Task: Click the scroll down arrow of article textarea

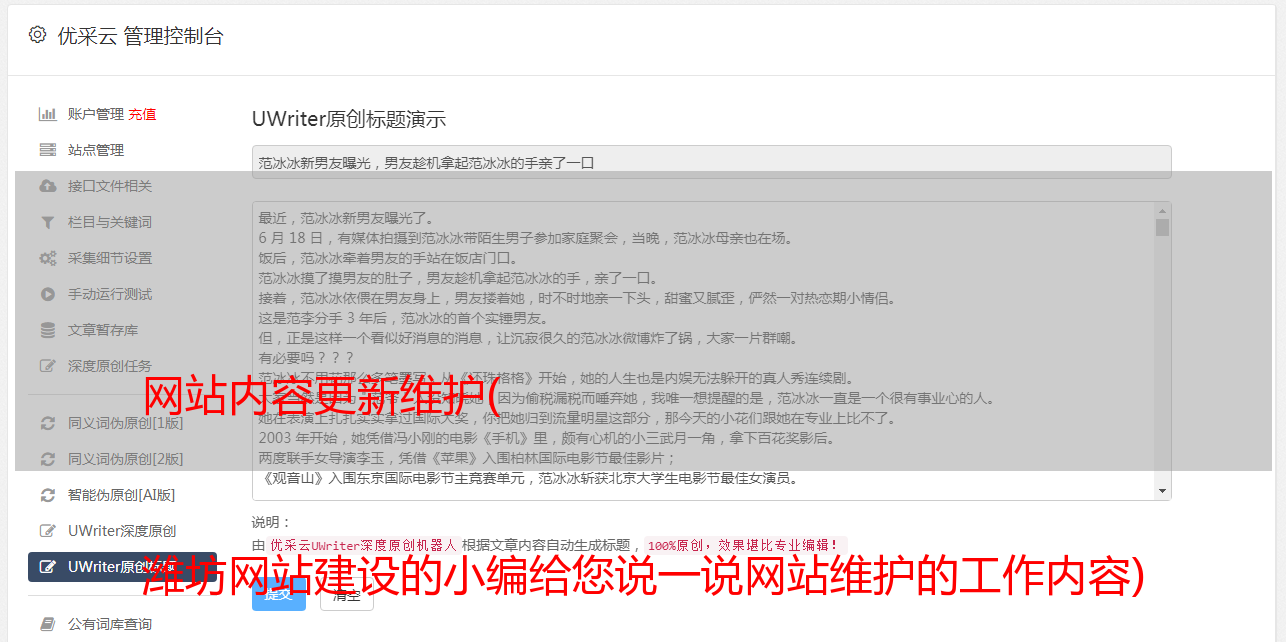Action: pyautogui.click(x=1162, y=491)
